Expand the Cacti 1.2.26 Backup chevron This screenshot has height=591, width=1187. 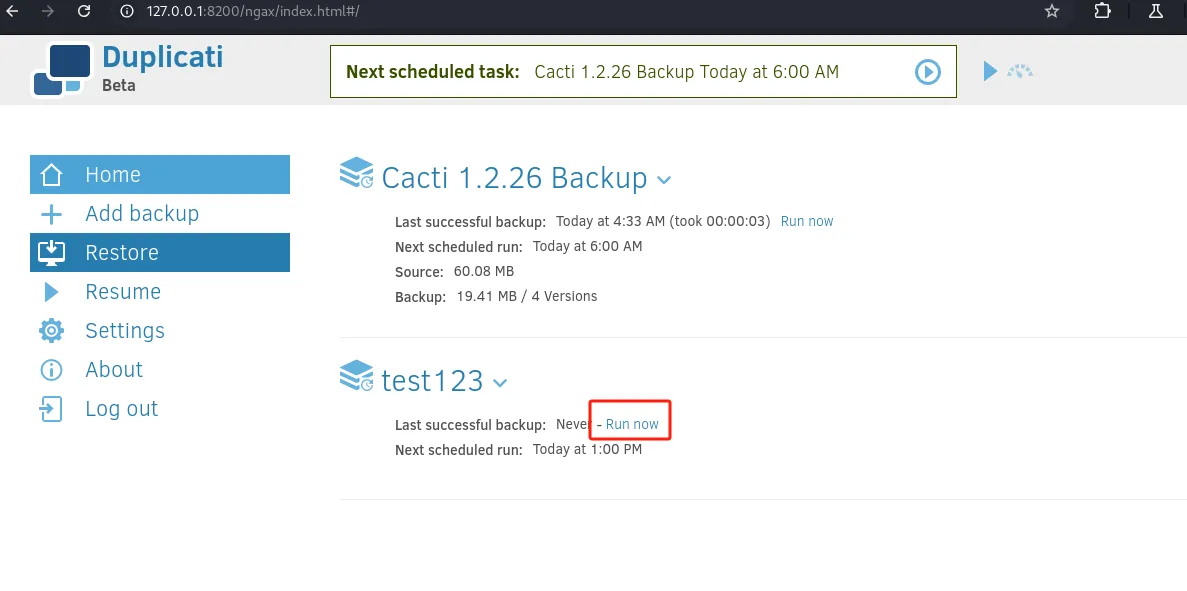pyautogui.click(x=664, y=180)
